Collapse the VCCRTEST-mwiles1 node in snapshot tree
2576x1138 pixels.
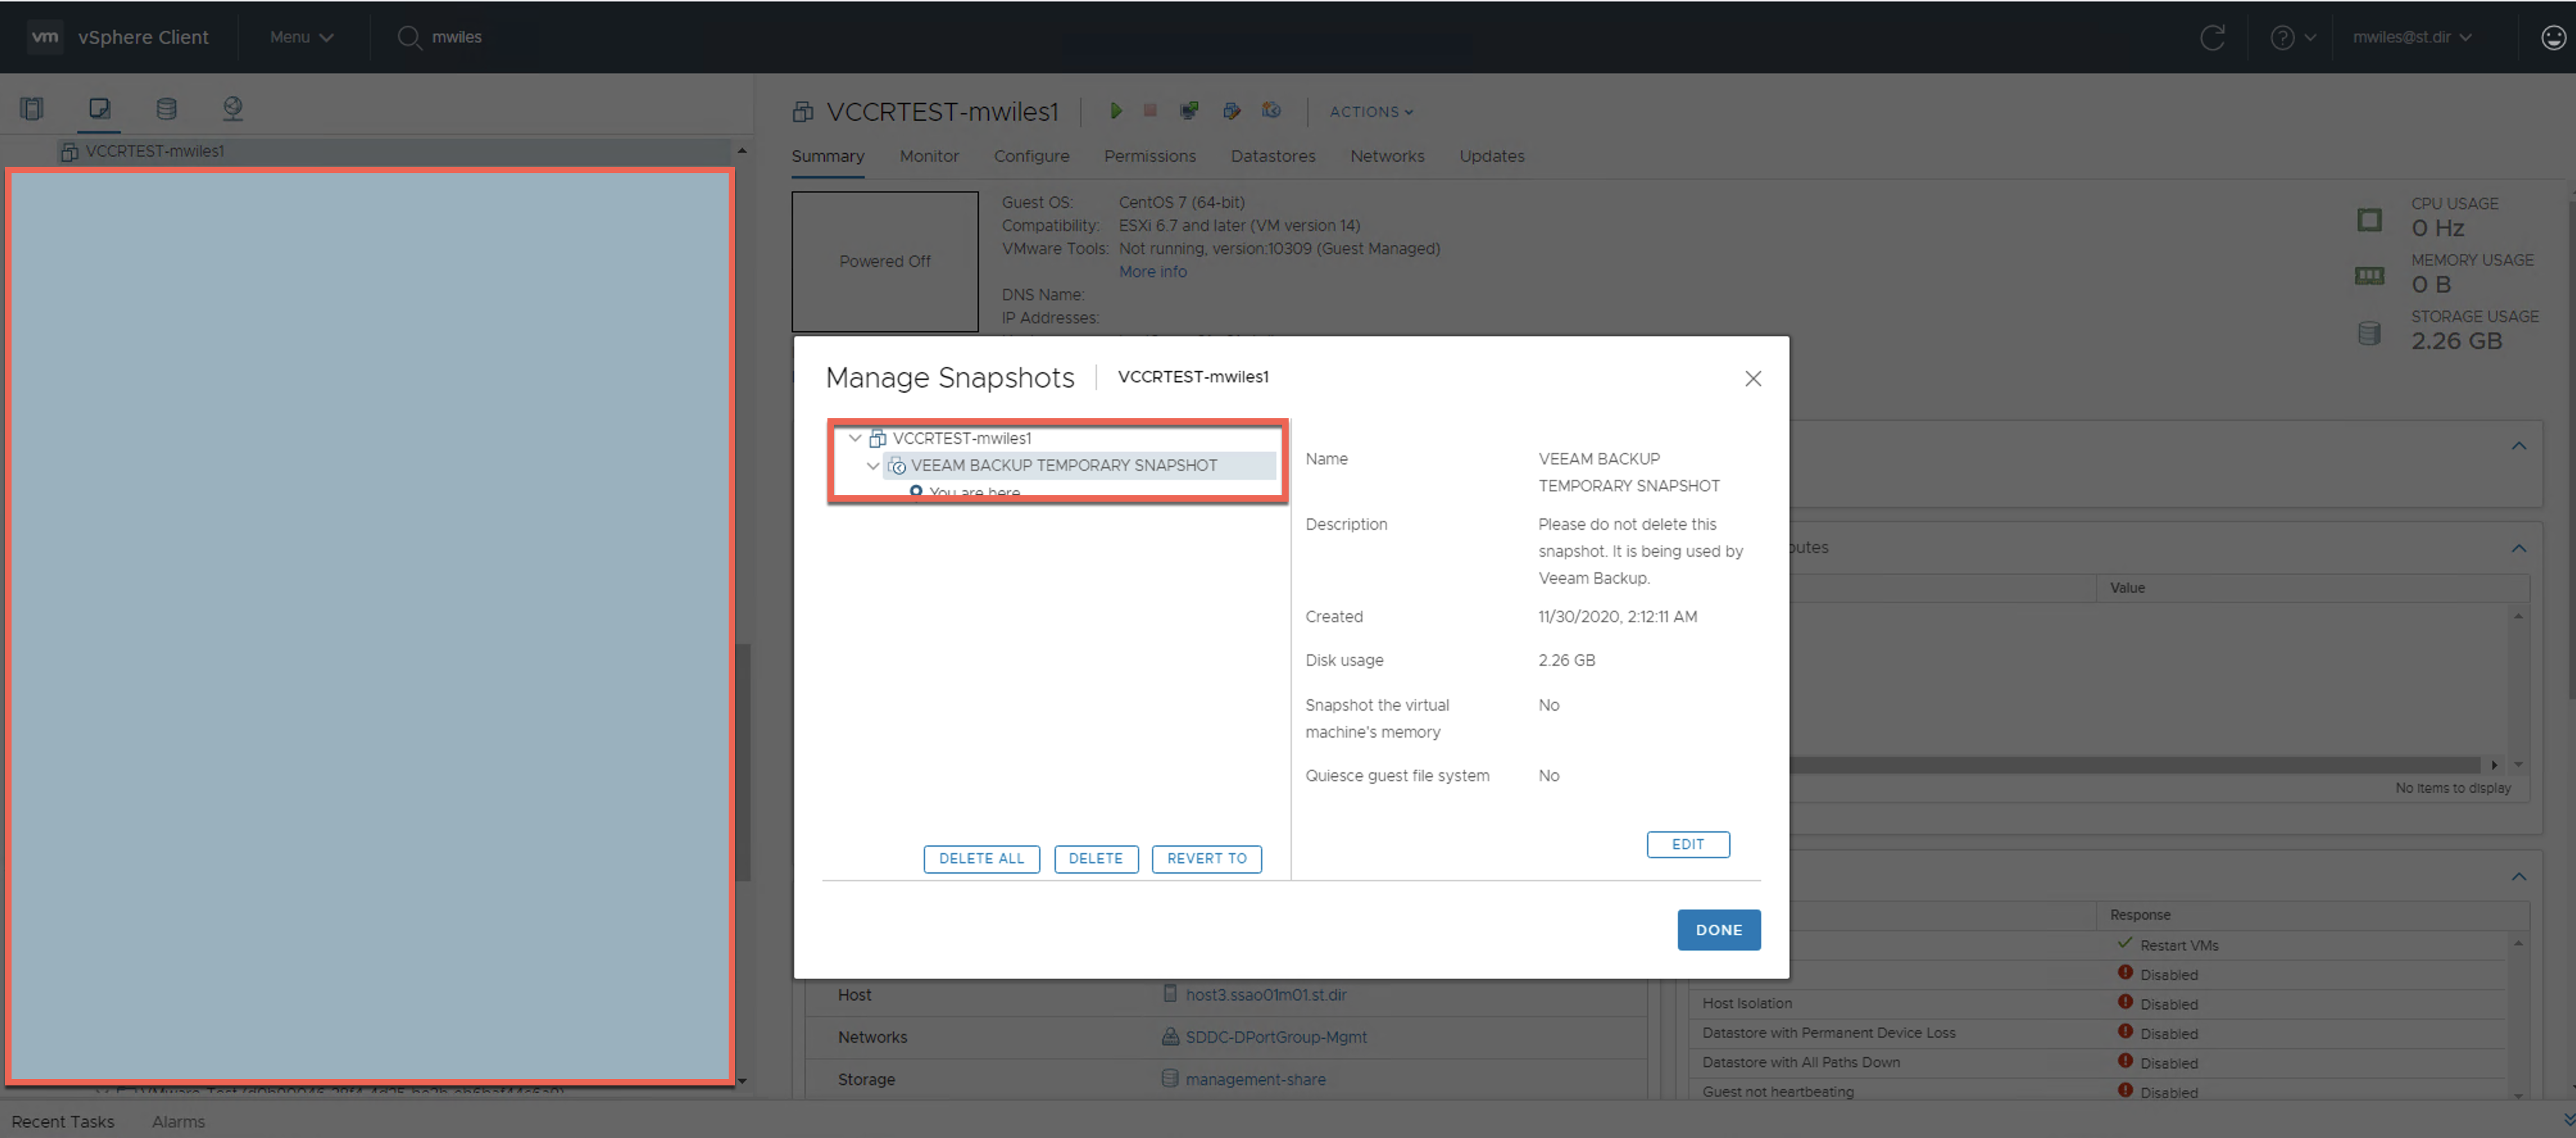pyautogui.click(x=855, y=438)
